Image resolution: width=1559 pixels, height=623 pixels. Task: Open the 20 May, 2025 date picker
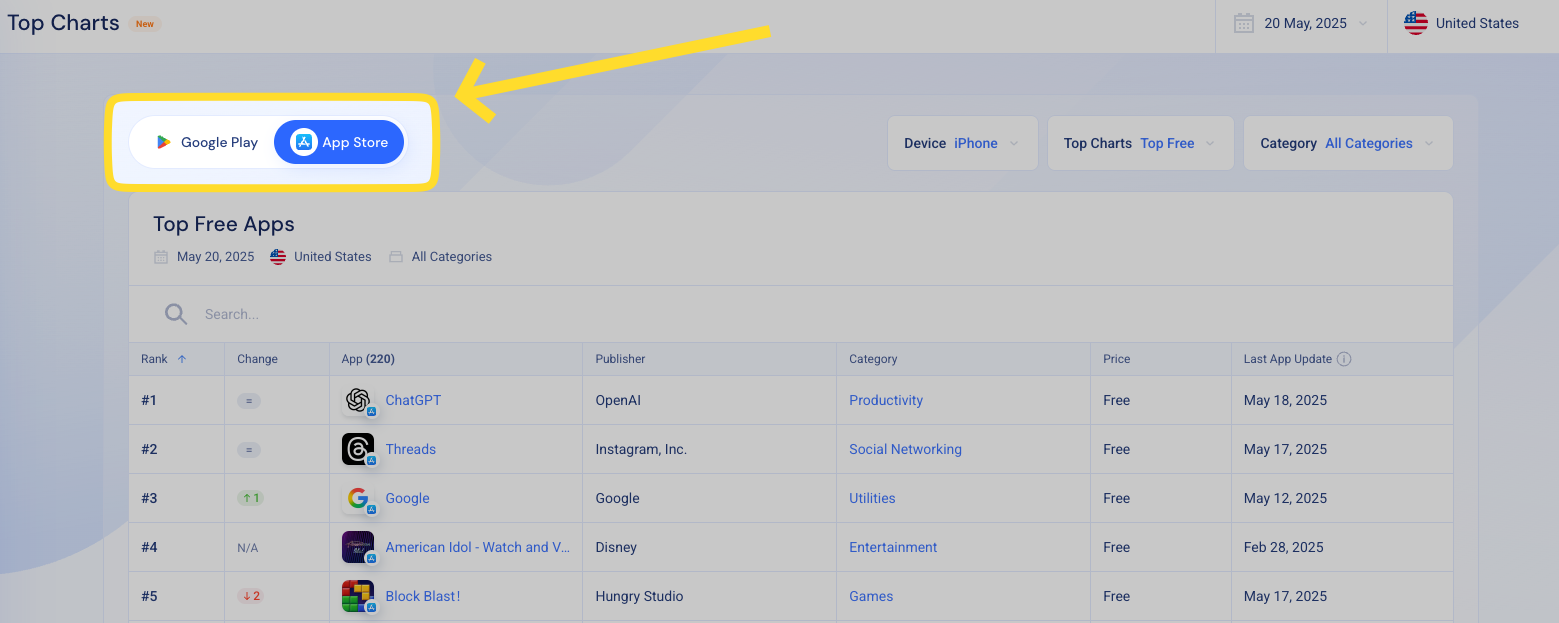(x=1301, y=23)
